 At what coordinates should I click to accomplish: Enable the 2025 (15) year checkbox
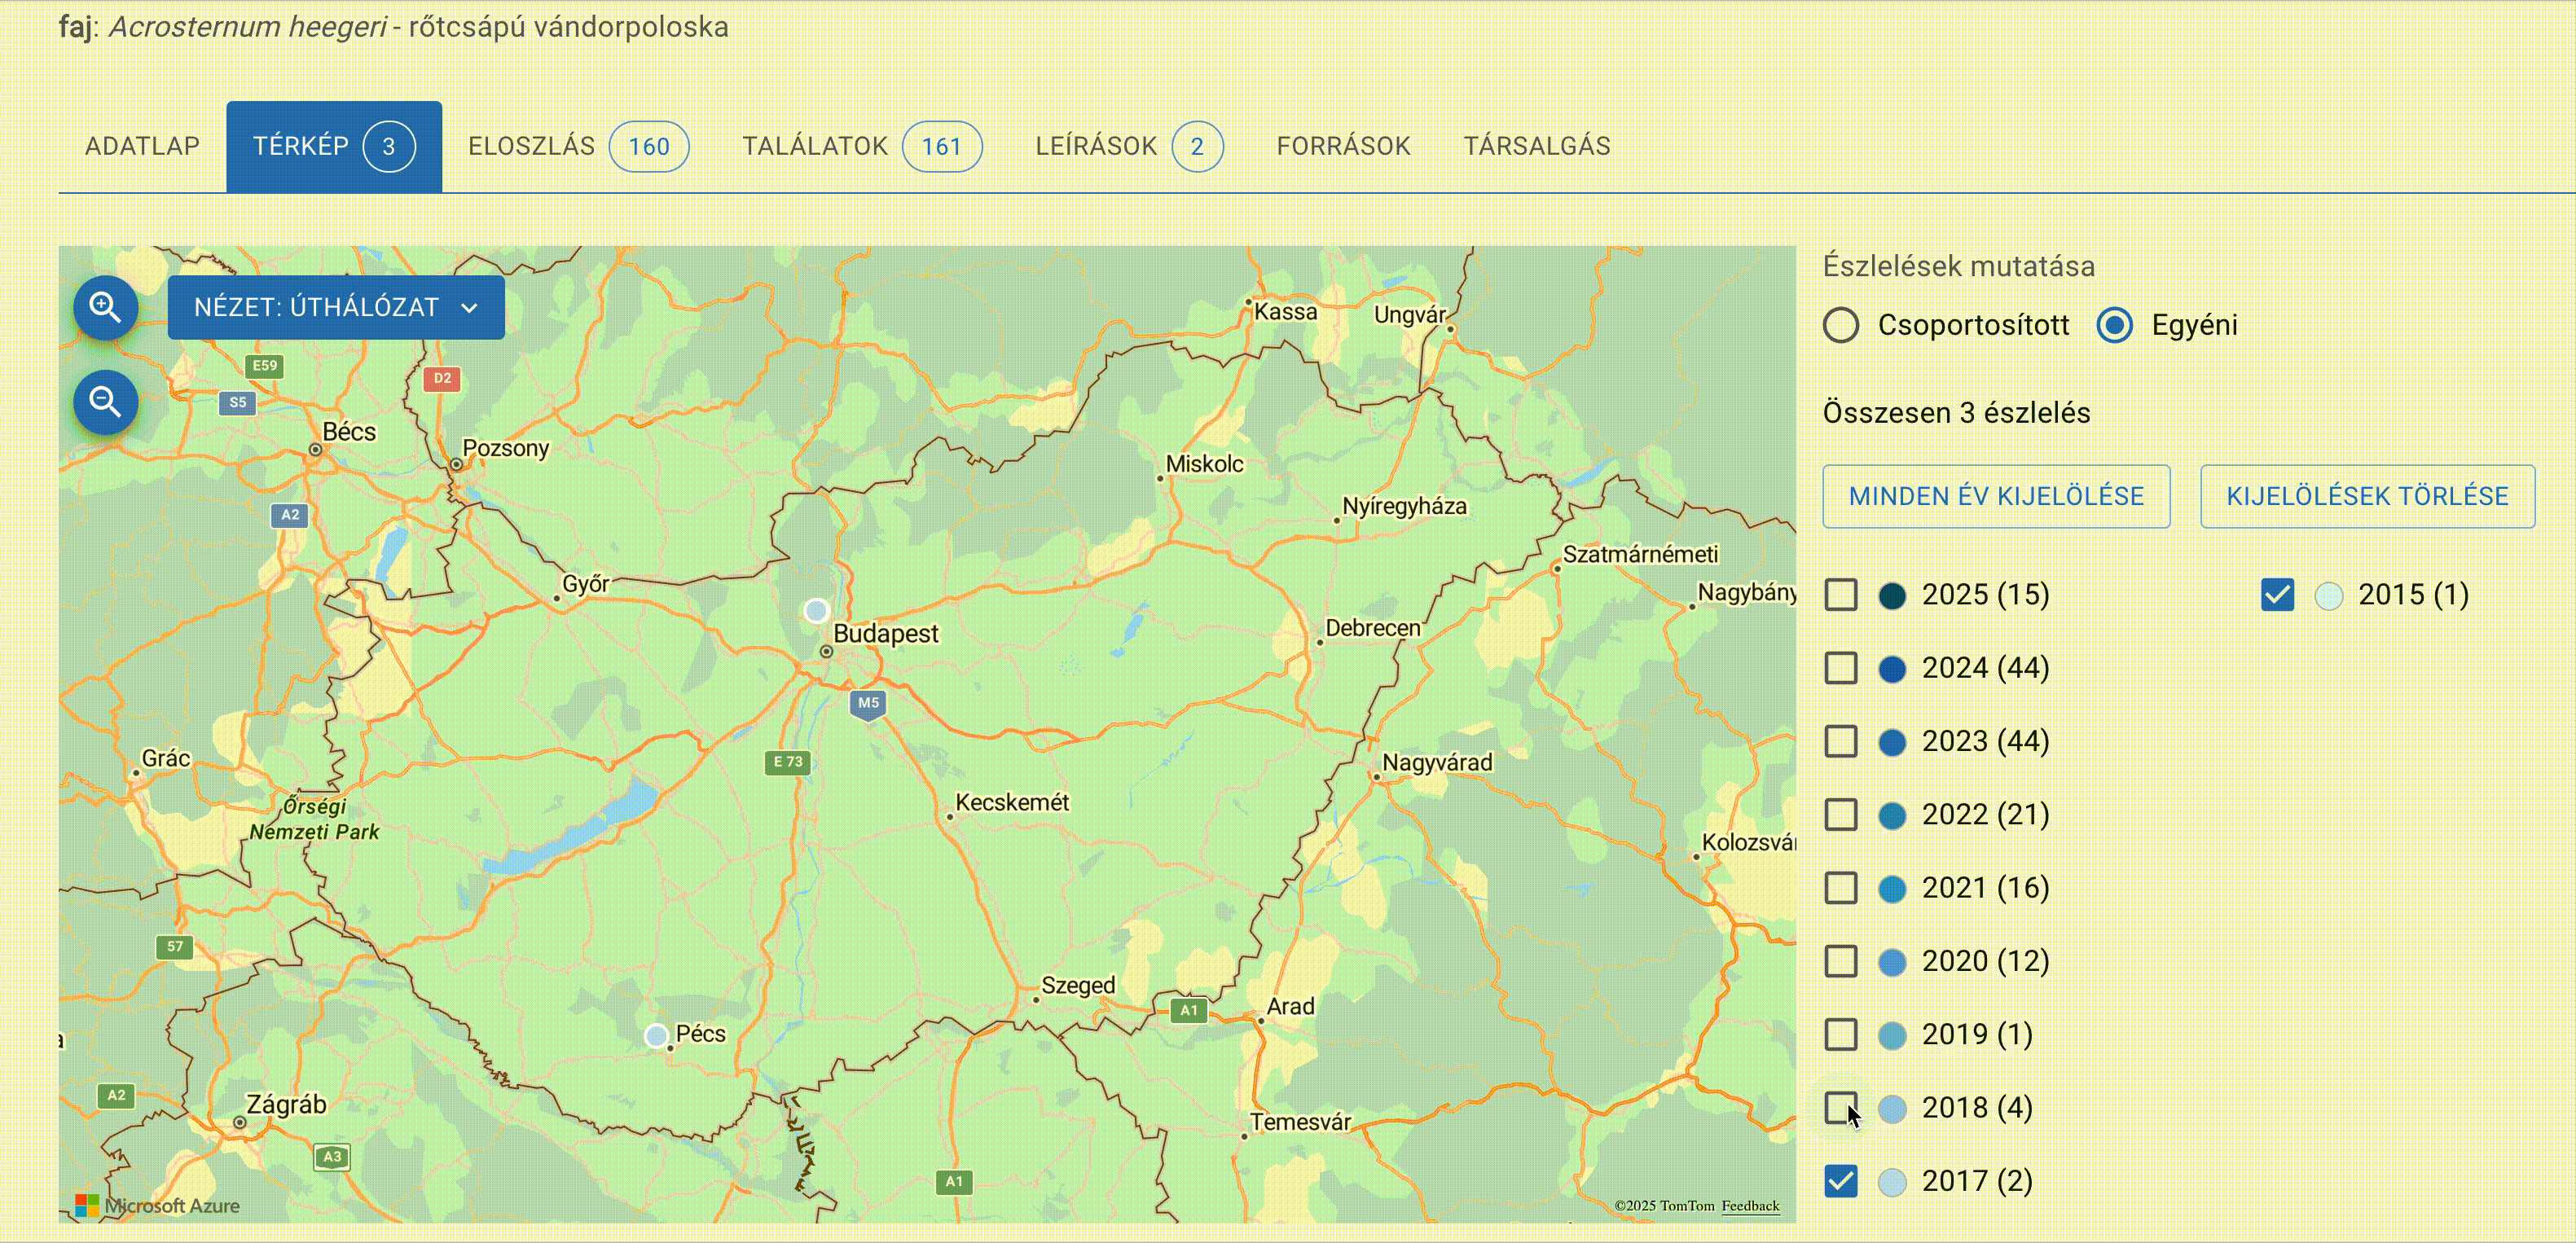point(1840,595)
